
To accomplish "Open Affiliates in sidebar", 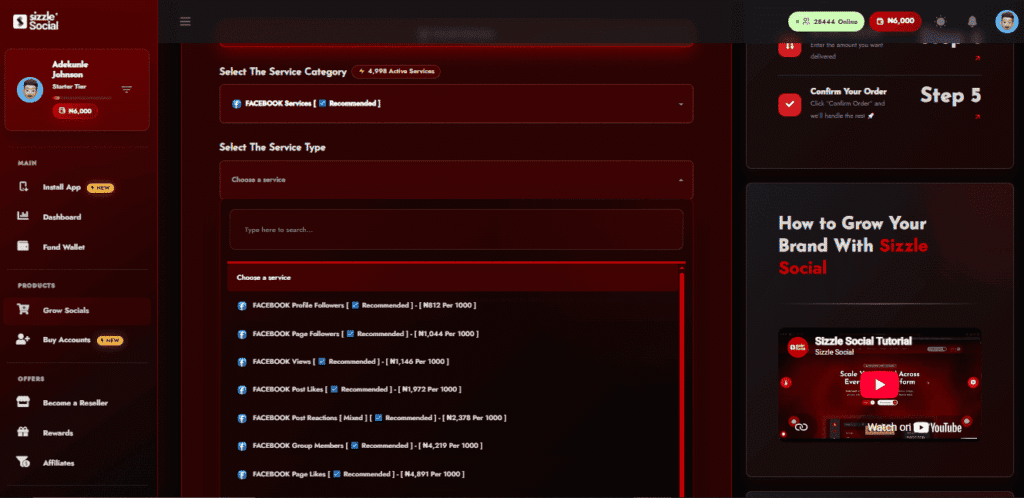I will pyautogui.click(x=58, y=463).
